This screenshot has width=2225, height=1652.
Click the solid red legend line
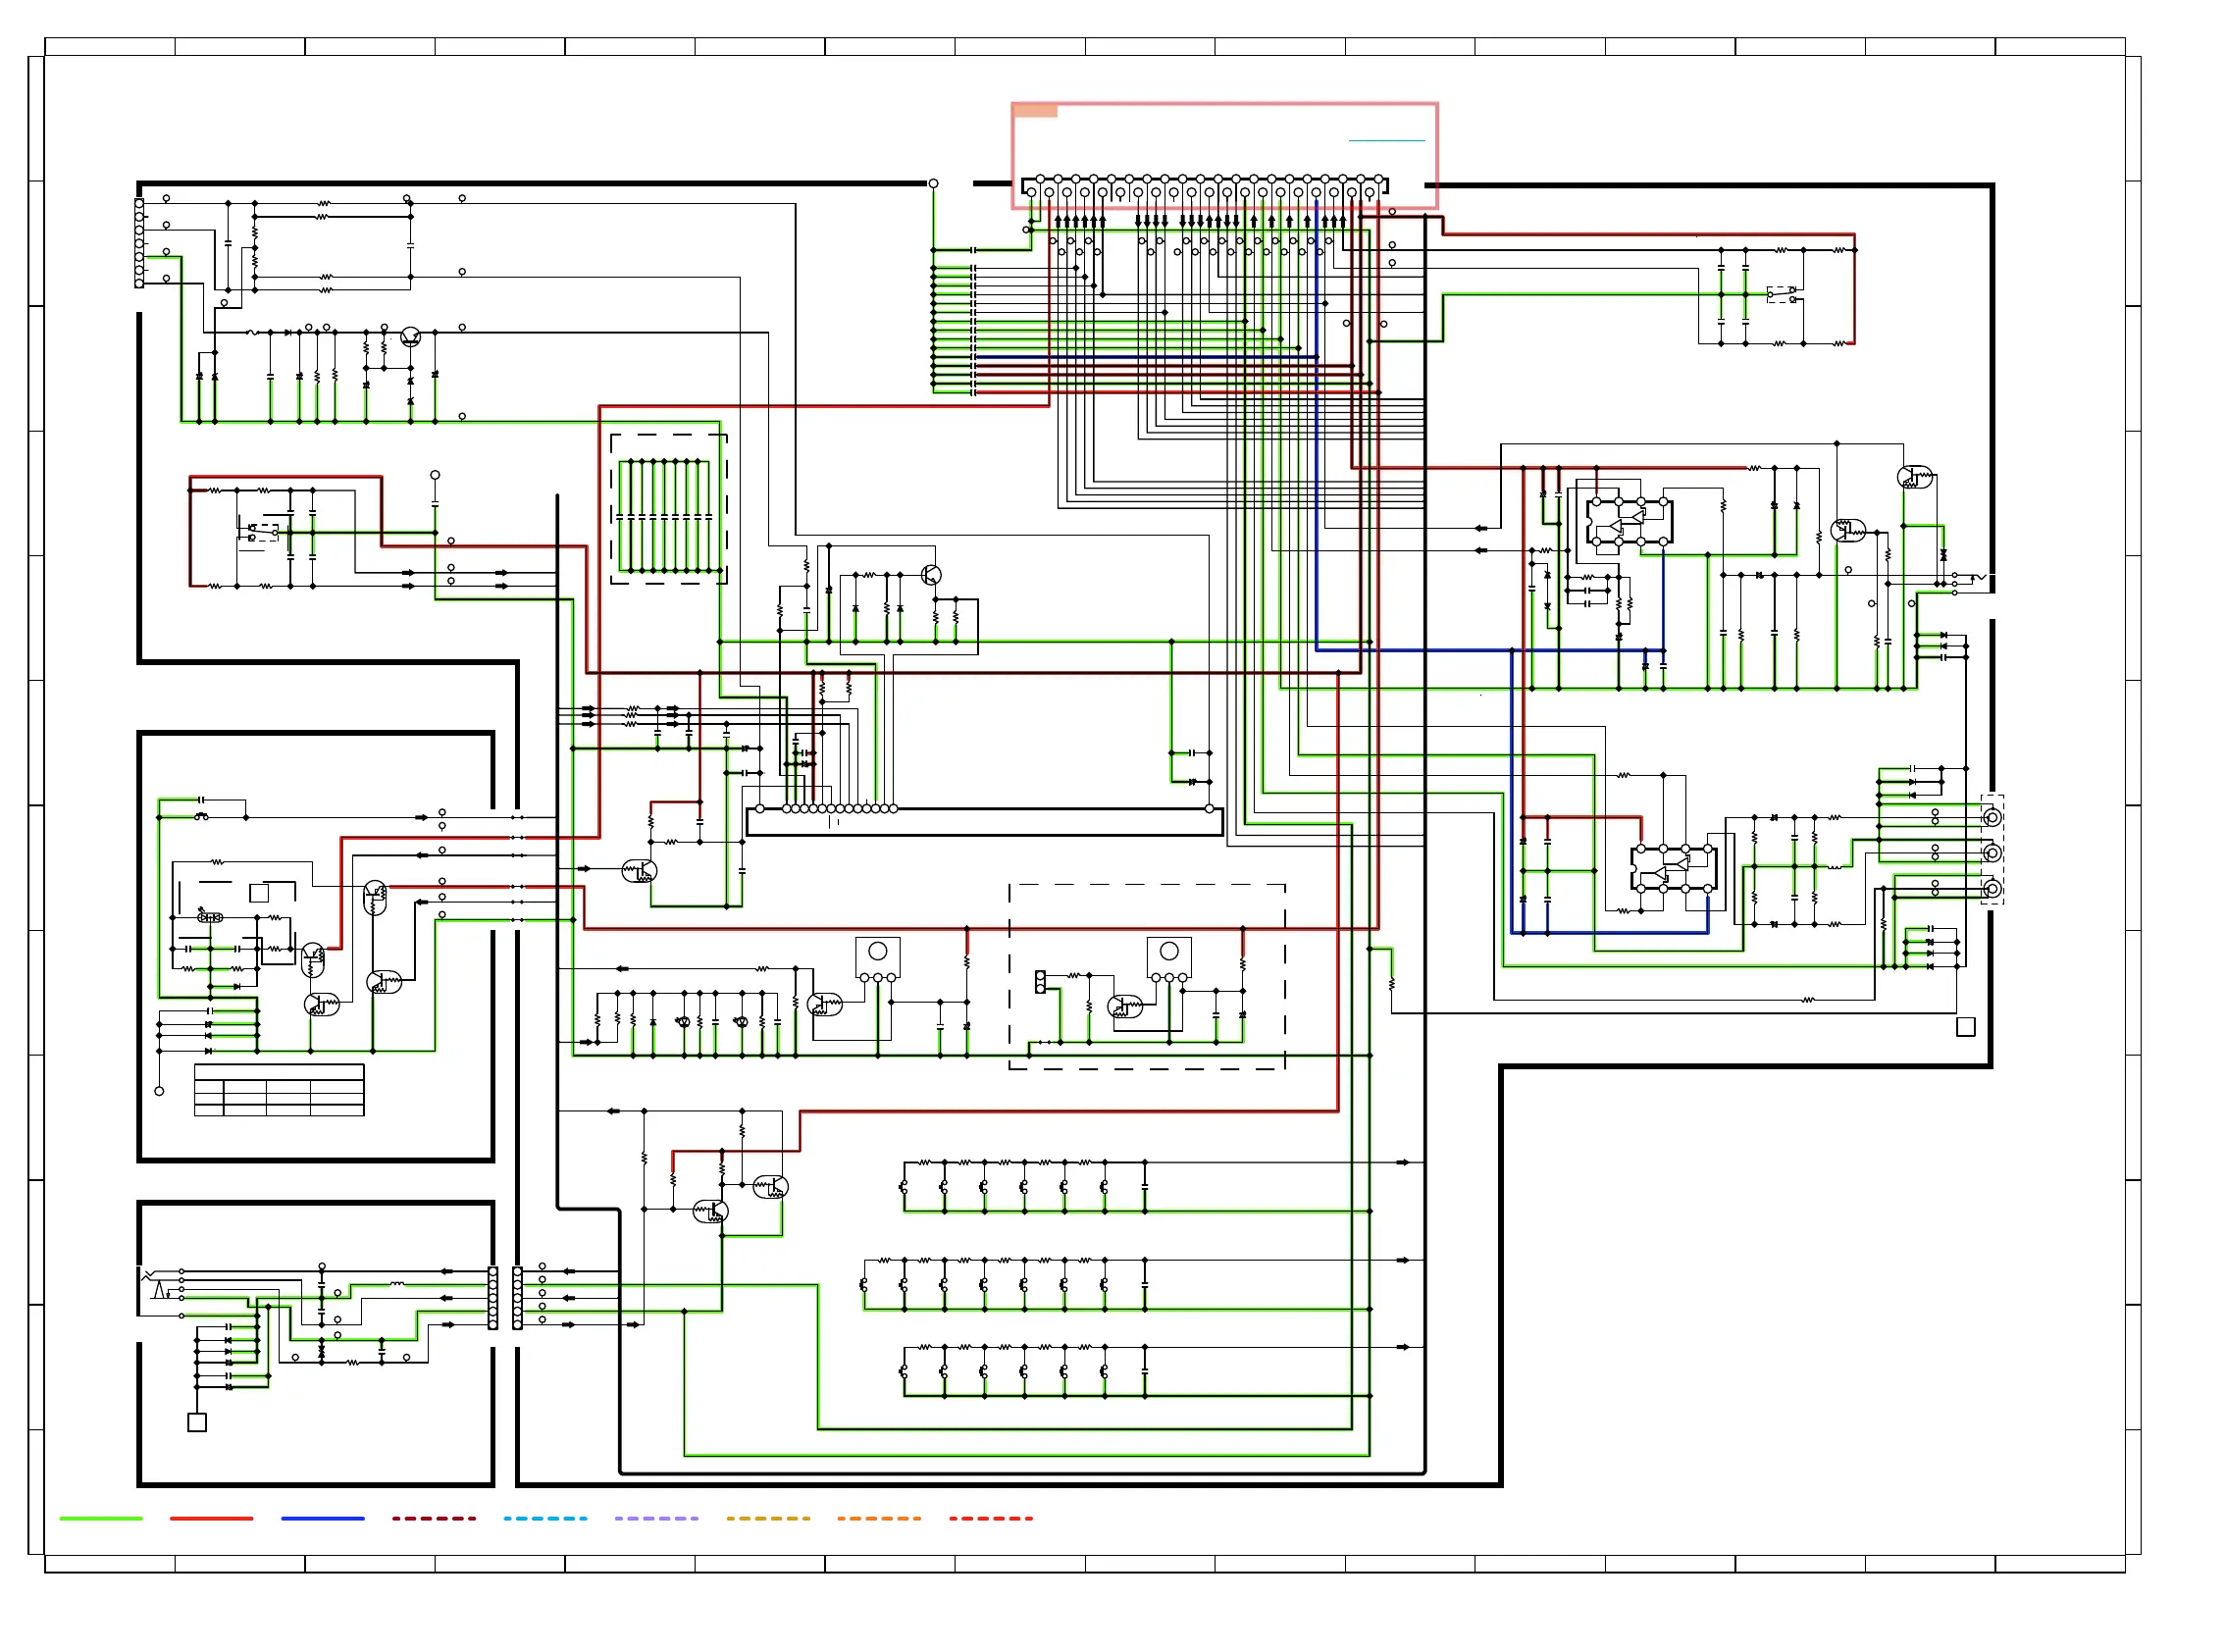coord(212,1518)
